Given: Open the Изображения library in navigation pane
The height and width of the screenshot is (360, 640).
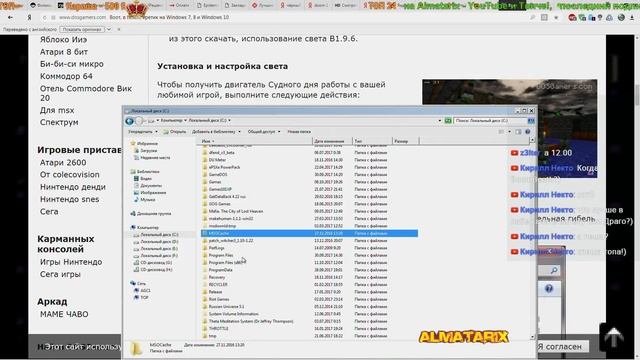Looking at the screenshot, I should [x=150, y=192].
